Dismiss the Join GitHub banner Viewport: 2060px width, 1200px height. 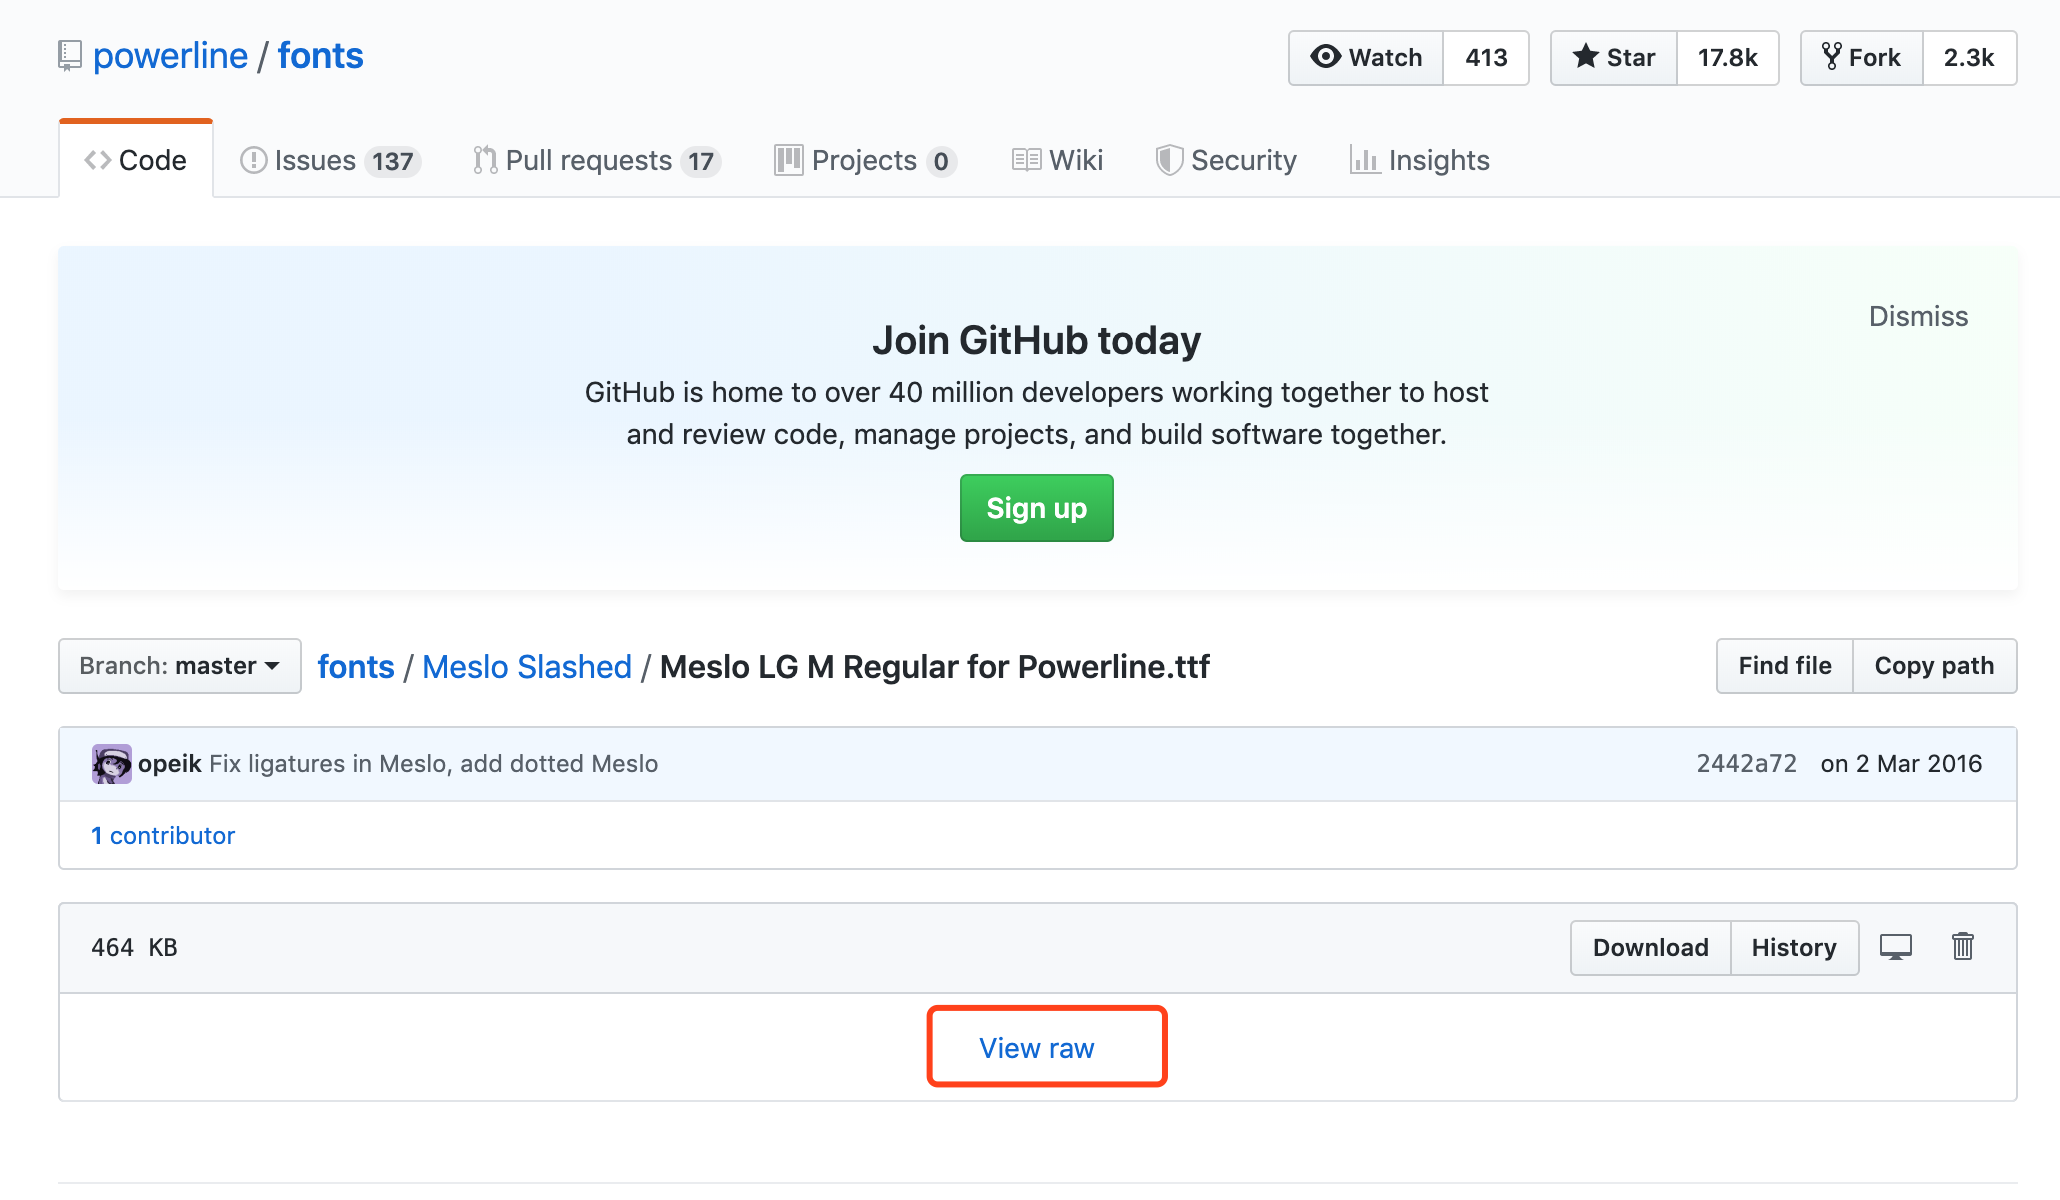coord(1918,316)
